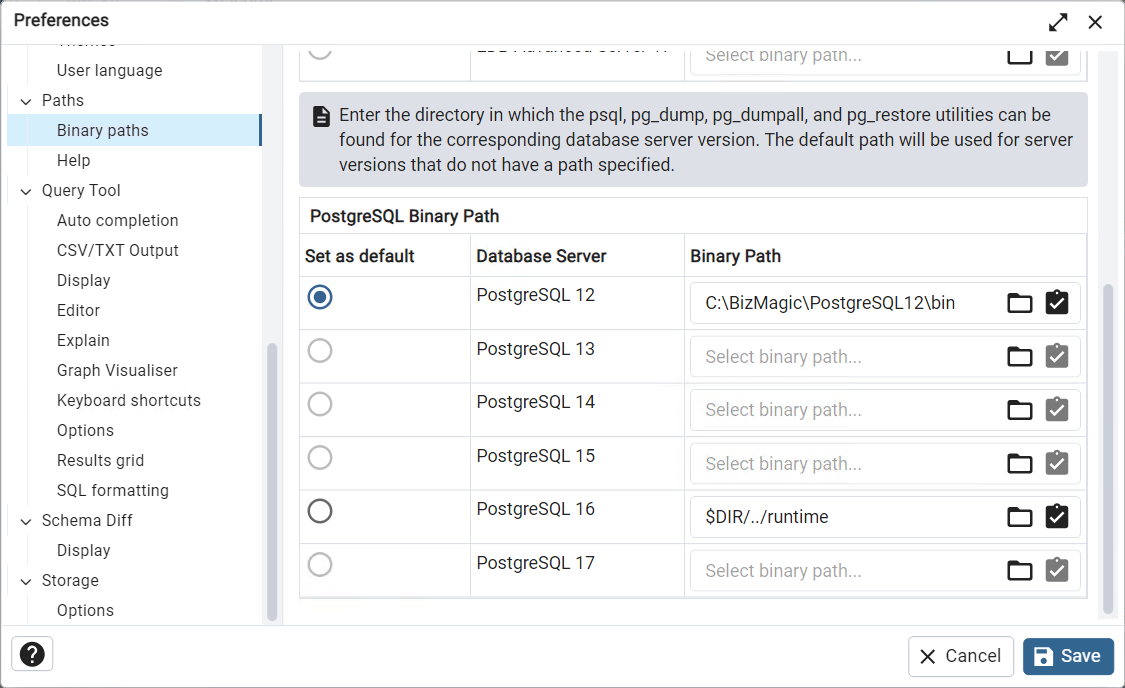Viewport: 1125px width, 688px height.
Task: Maximize the Preferences dialog
Action: coord(1058,22)
